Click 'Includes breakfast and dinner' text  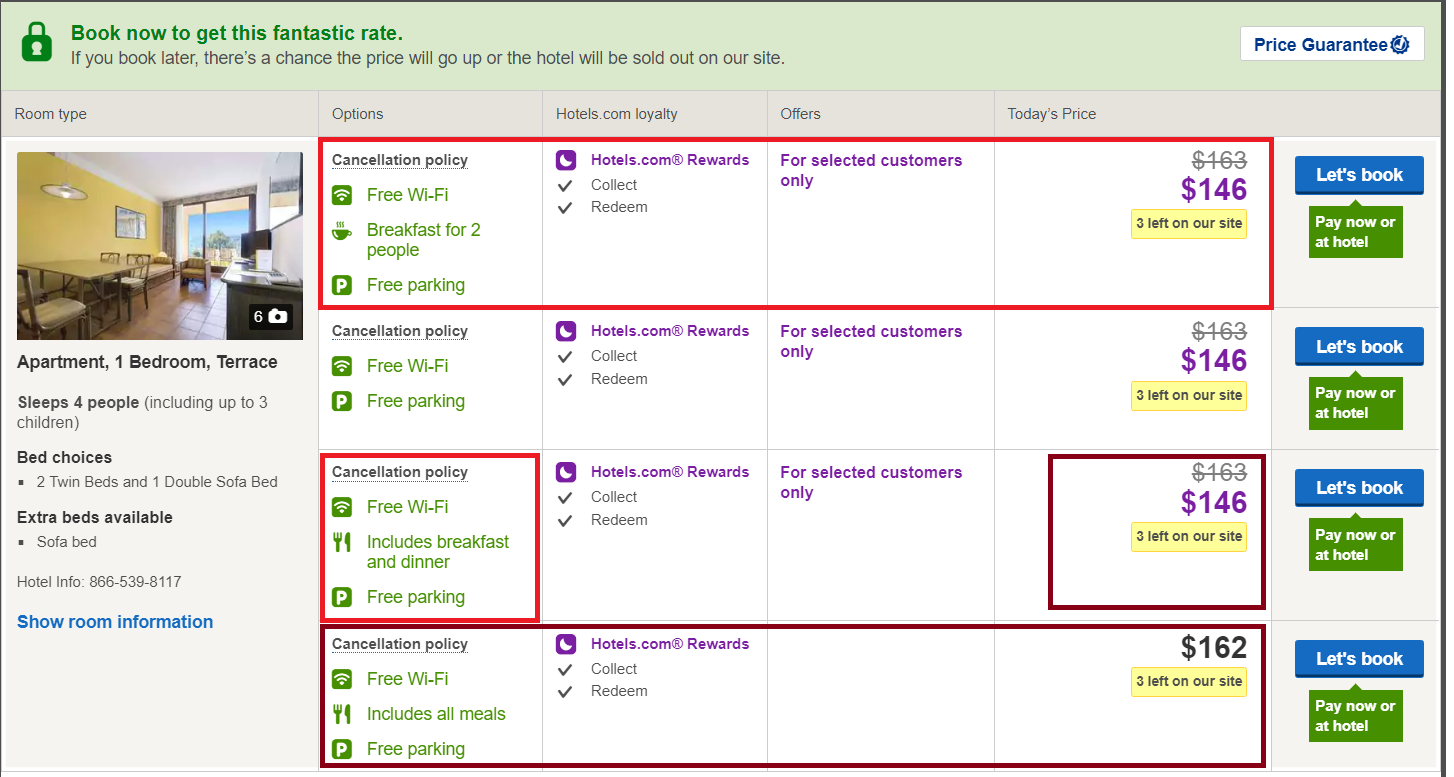438,552
